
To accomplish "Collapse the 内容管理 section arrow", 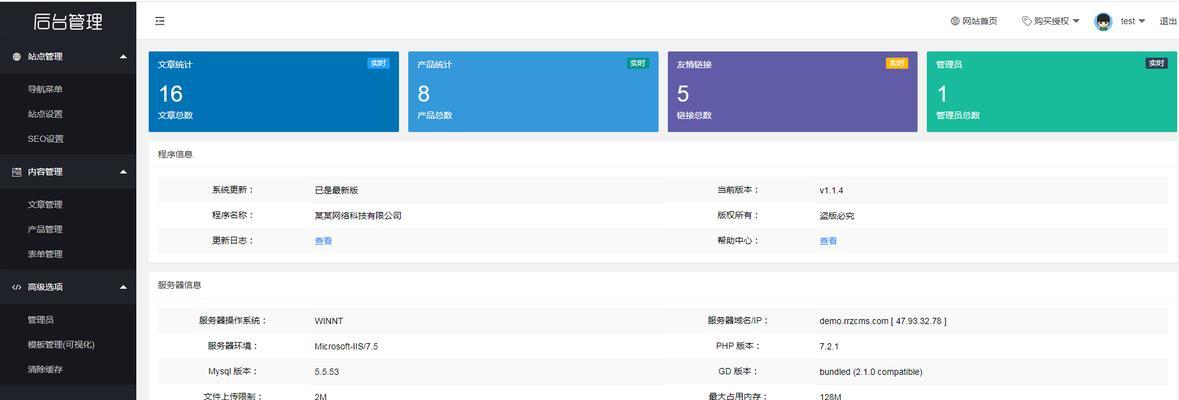I will (123, 171).
